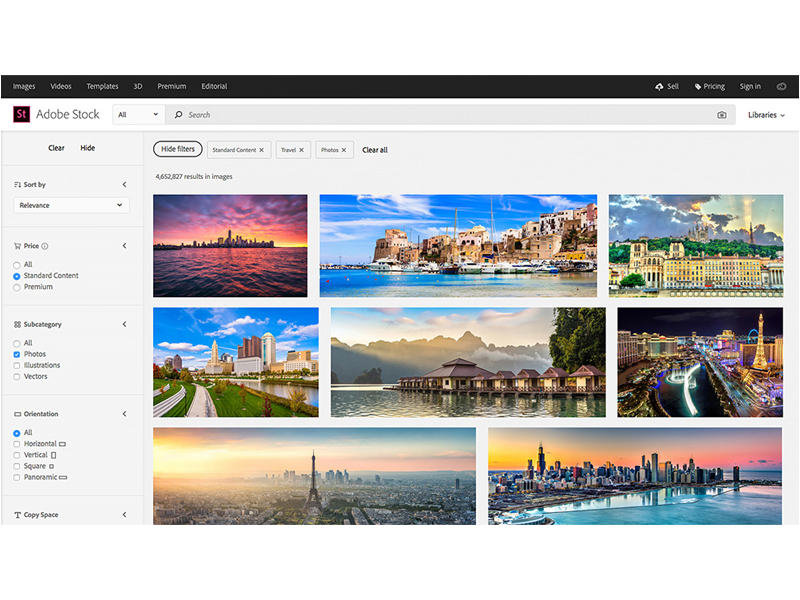Uncheck the Photos subcategory checkbox
The height and width of the screenshot is (600, 800).
pyautogui.click(x=17, y=355)
